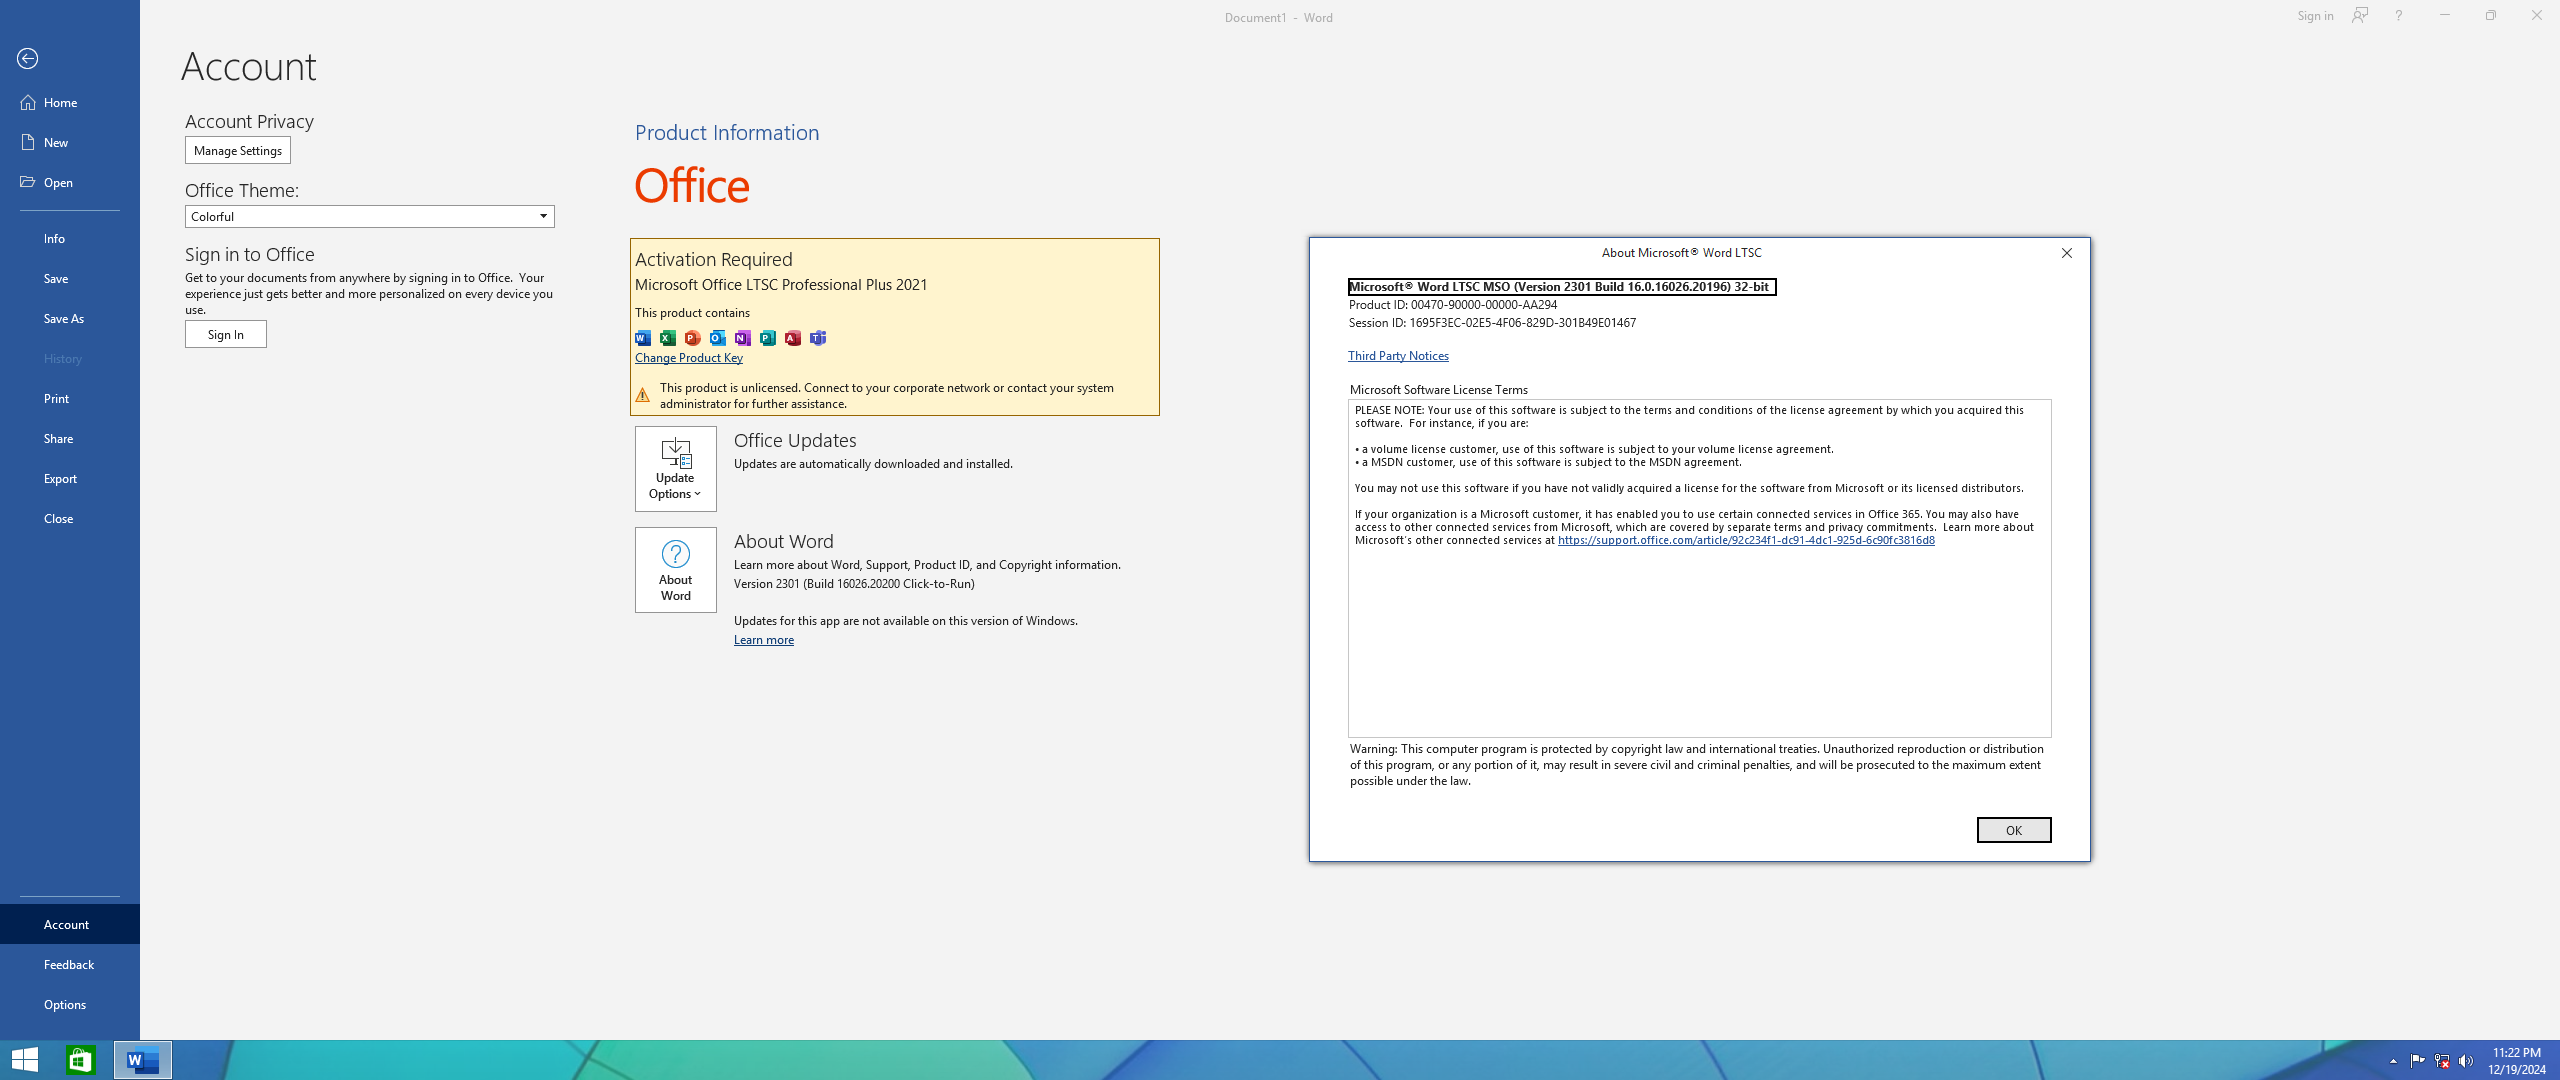Select New in the backstage menu
Viewport: 2560px width, 1080px height.
tap(70, 142)
